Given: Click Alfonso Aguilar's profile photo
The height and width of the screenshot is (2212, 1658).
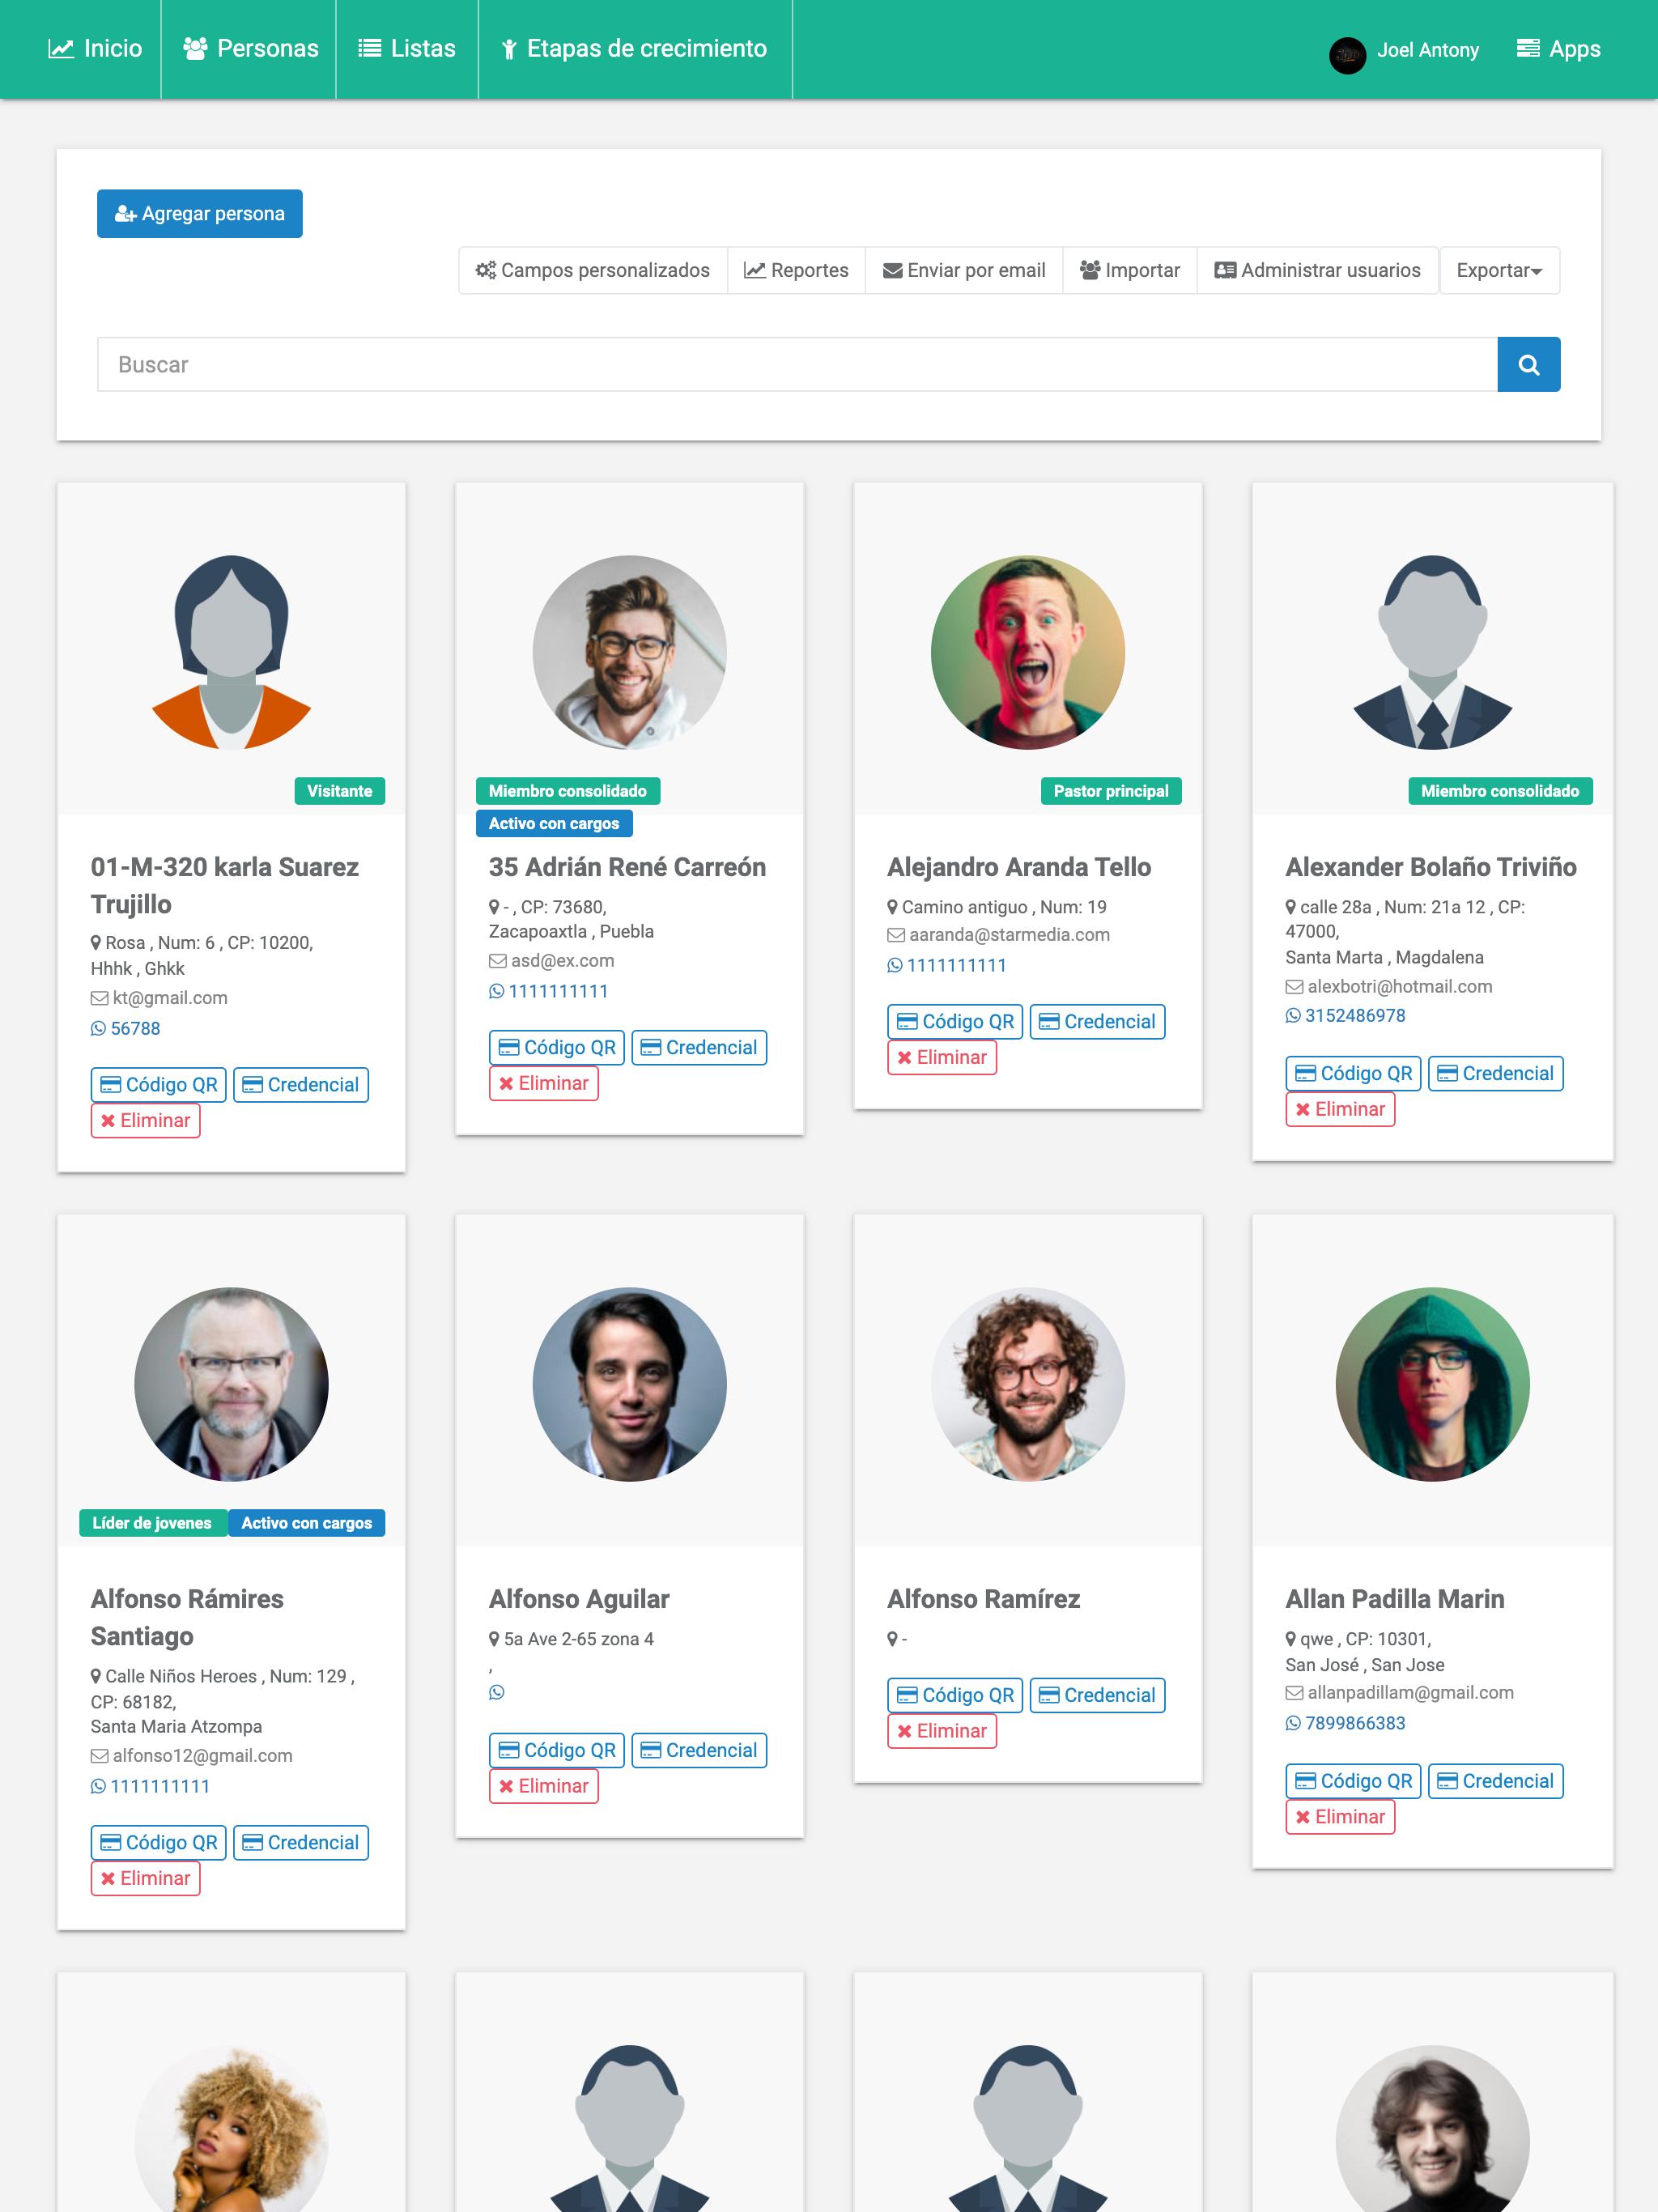Looking at the screenshot, I should click(x=630, y=1384).
